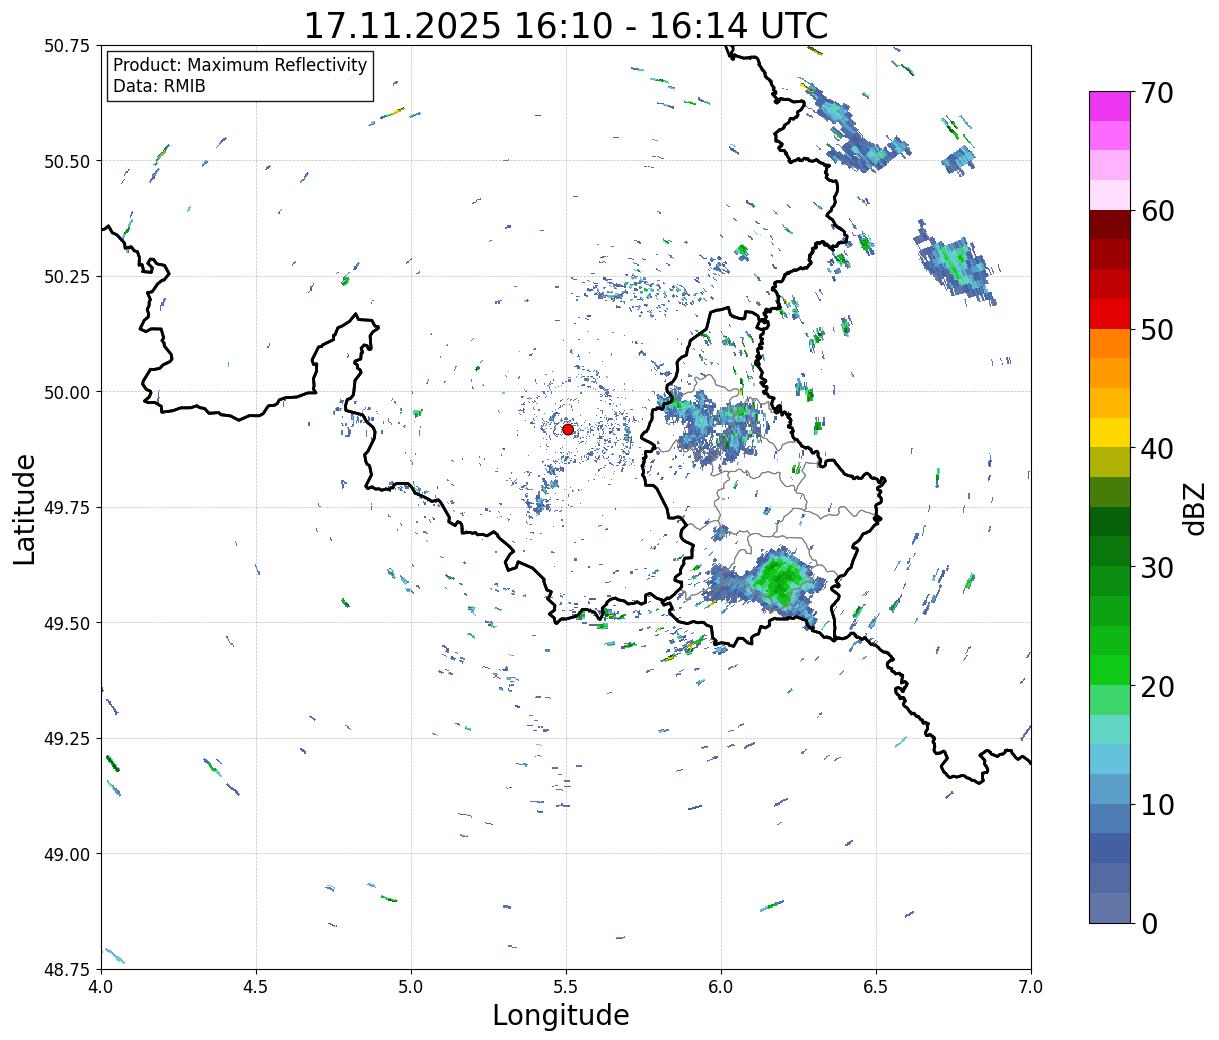
Task: Click latitude tick label '50.50'
Action: coord(67,161)
